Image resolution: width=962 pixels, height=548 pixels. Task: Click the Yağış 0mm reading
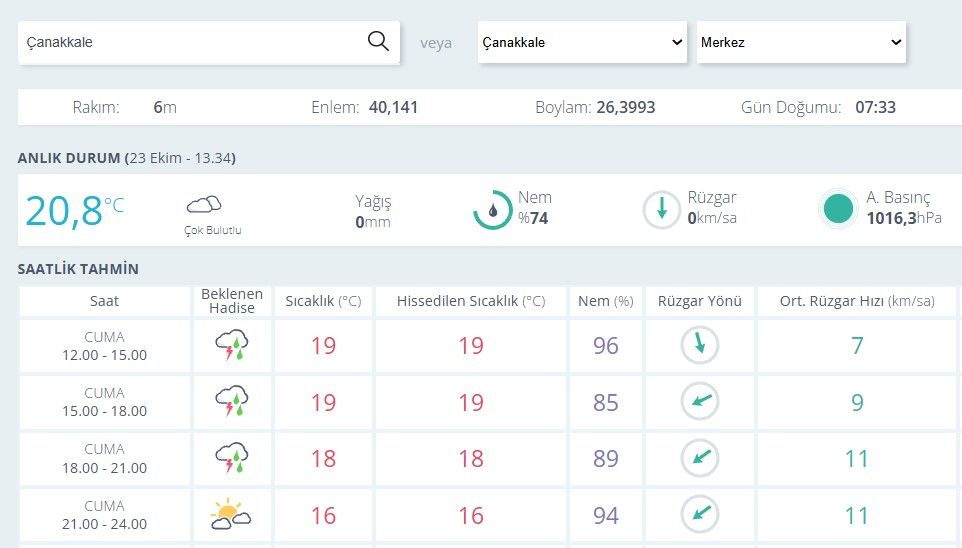[x=372, y=211]
